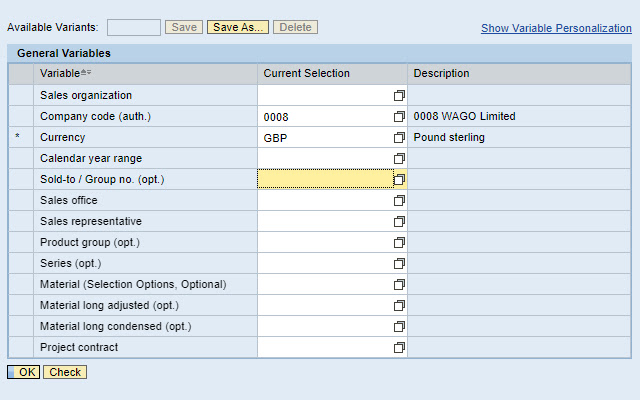Open value help icon for Project contract
Screen dimensions: 640x400
[399, 348]
